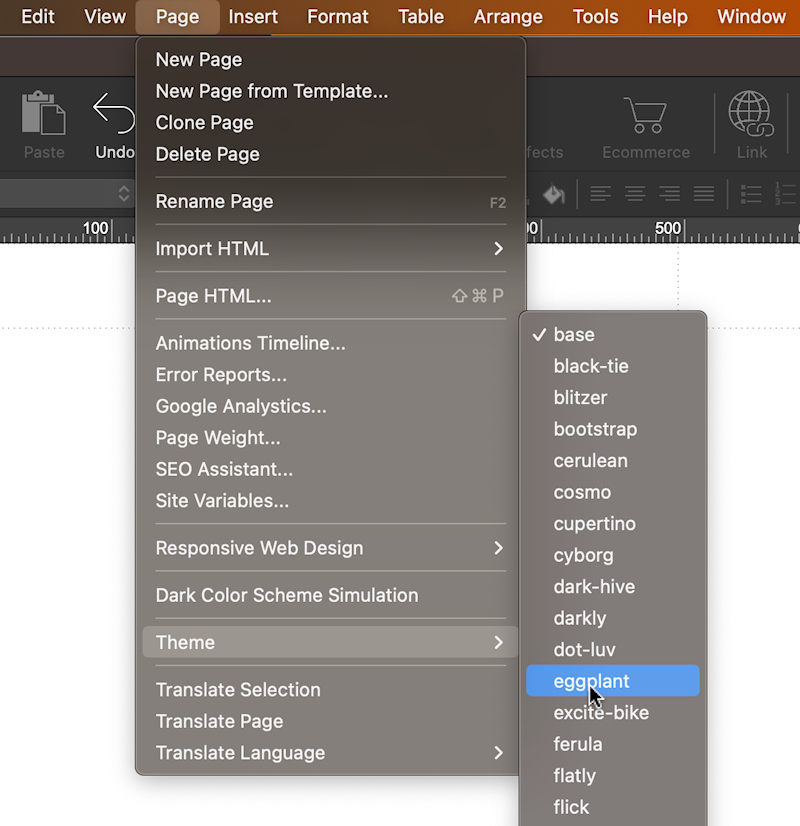
Task: Open the Ecommerce cart icon
Action: [x=645, y=115]
